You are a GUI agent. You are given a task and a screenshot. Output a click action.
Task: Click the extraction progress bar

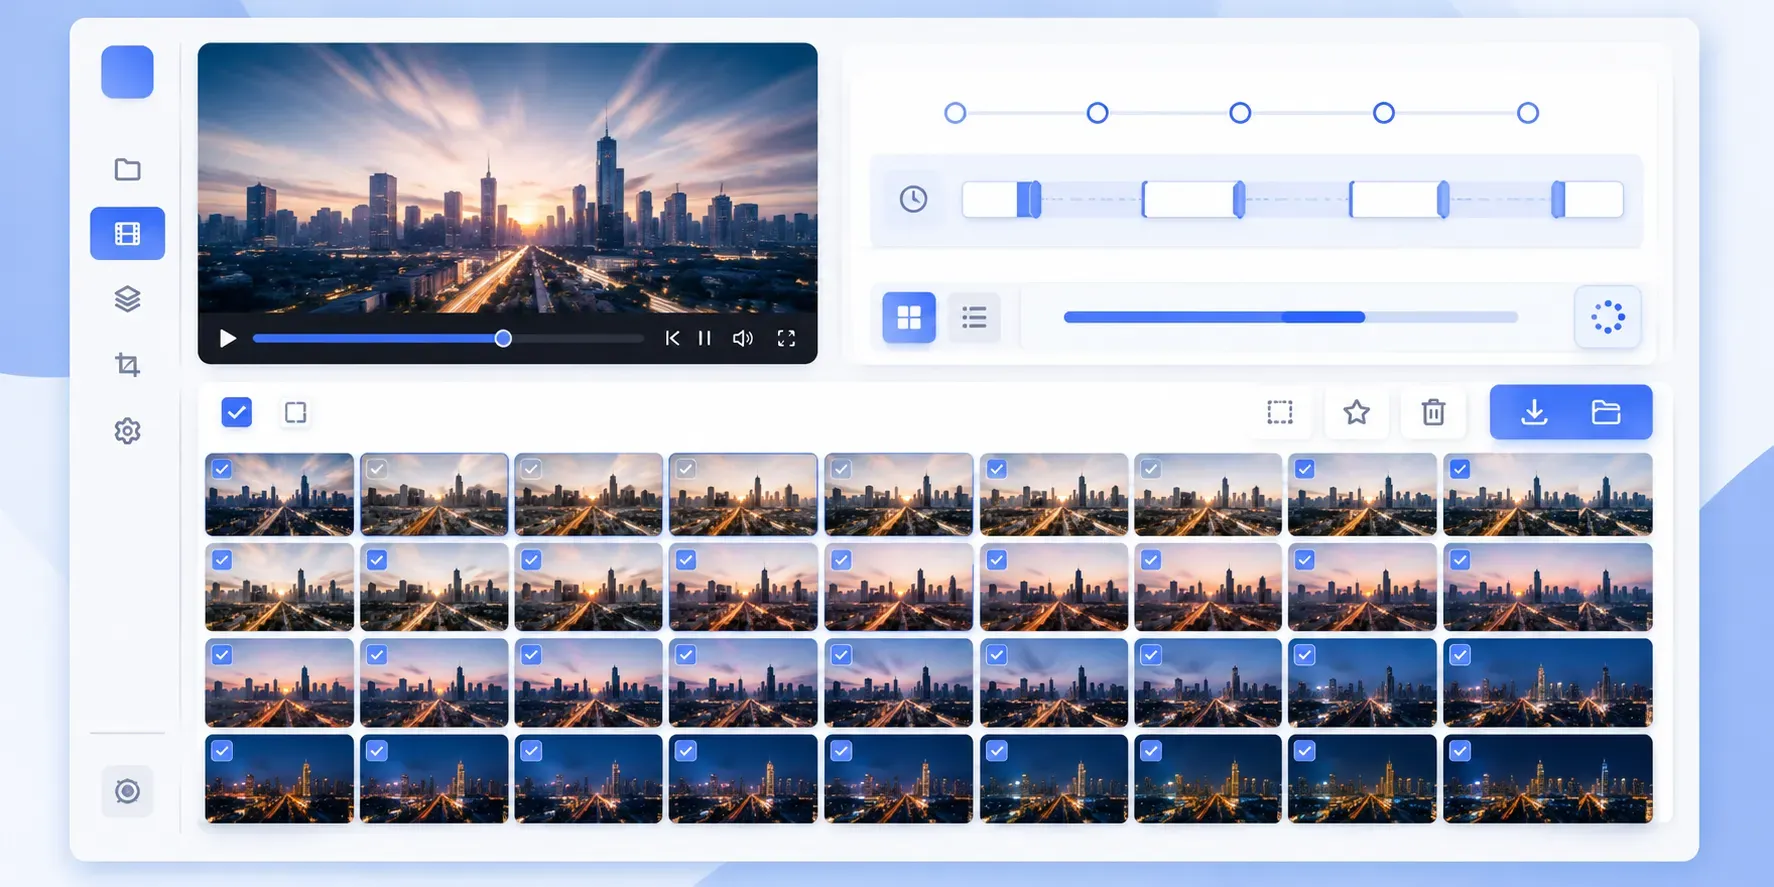pyautogui.click(x=1291, y=317)
